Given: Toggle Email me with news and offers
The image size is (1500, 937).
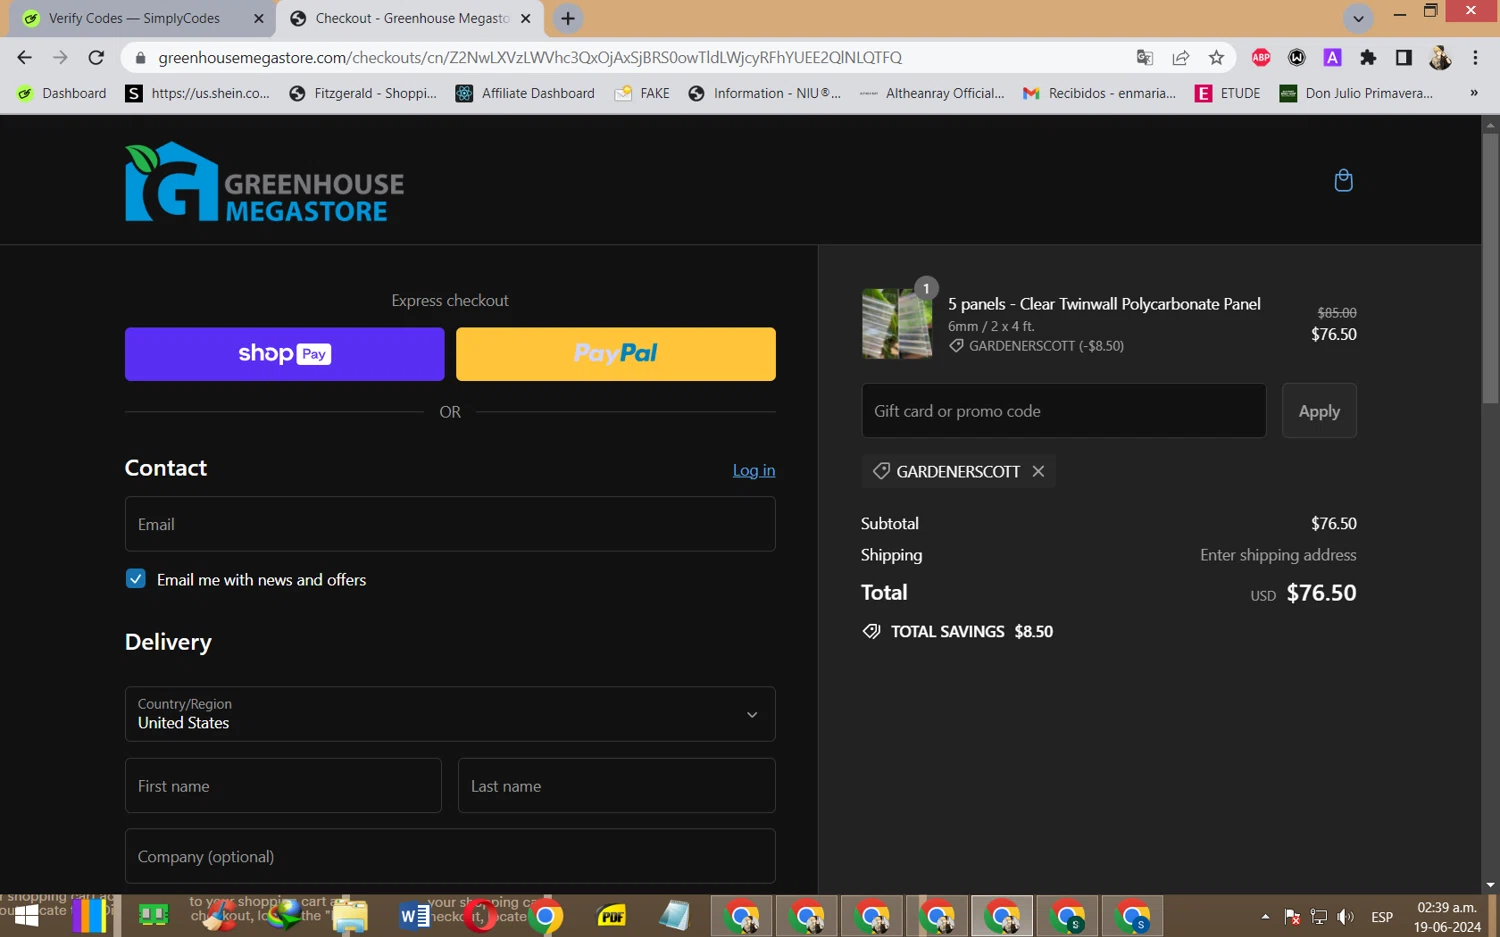Looking at the screenshot, I should tap(136, 579).
